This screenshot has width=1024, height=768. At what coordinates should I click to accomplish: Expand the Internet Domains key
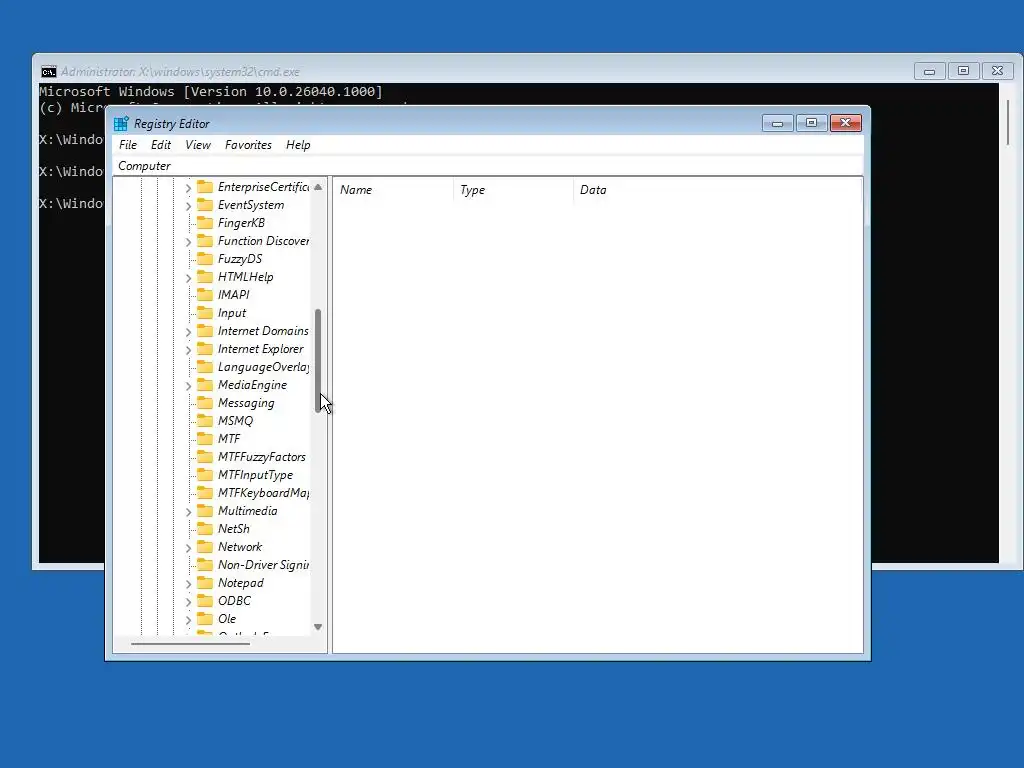click(188, 332)
